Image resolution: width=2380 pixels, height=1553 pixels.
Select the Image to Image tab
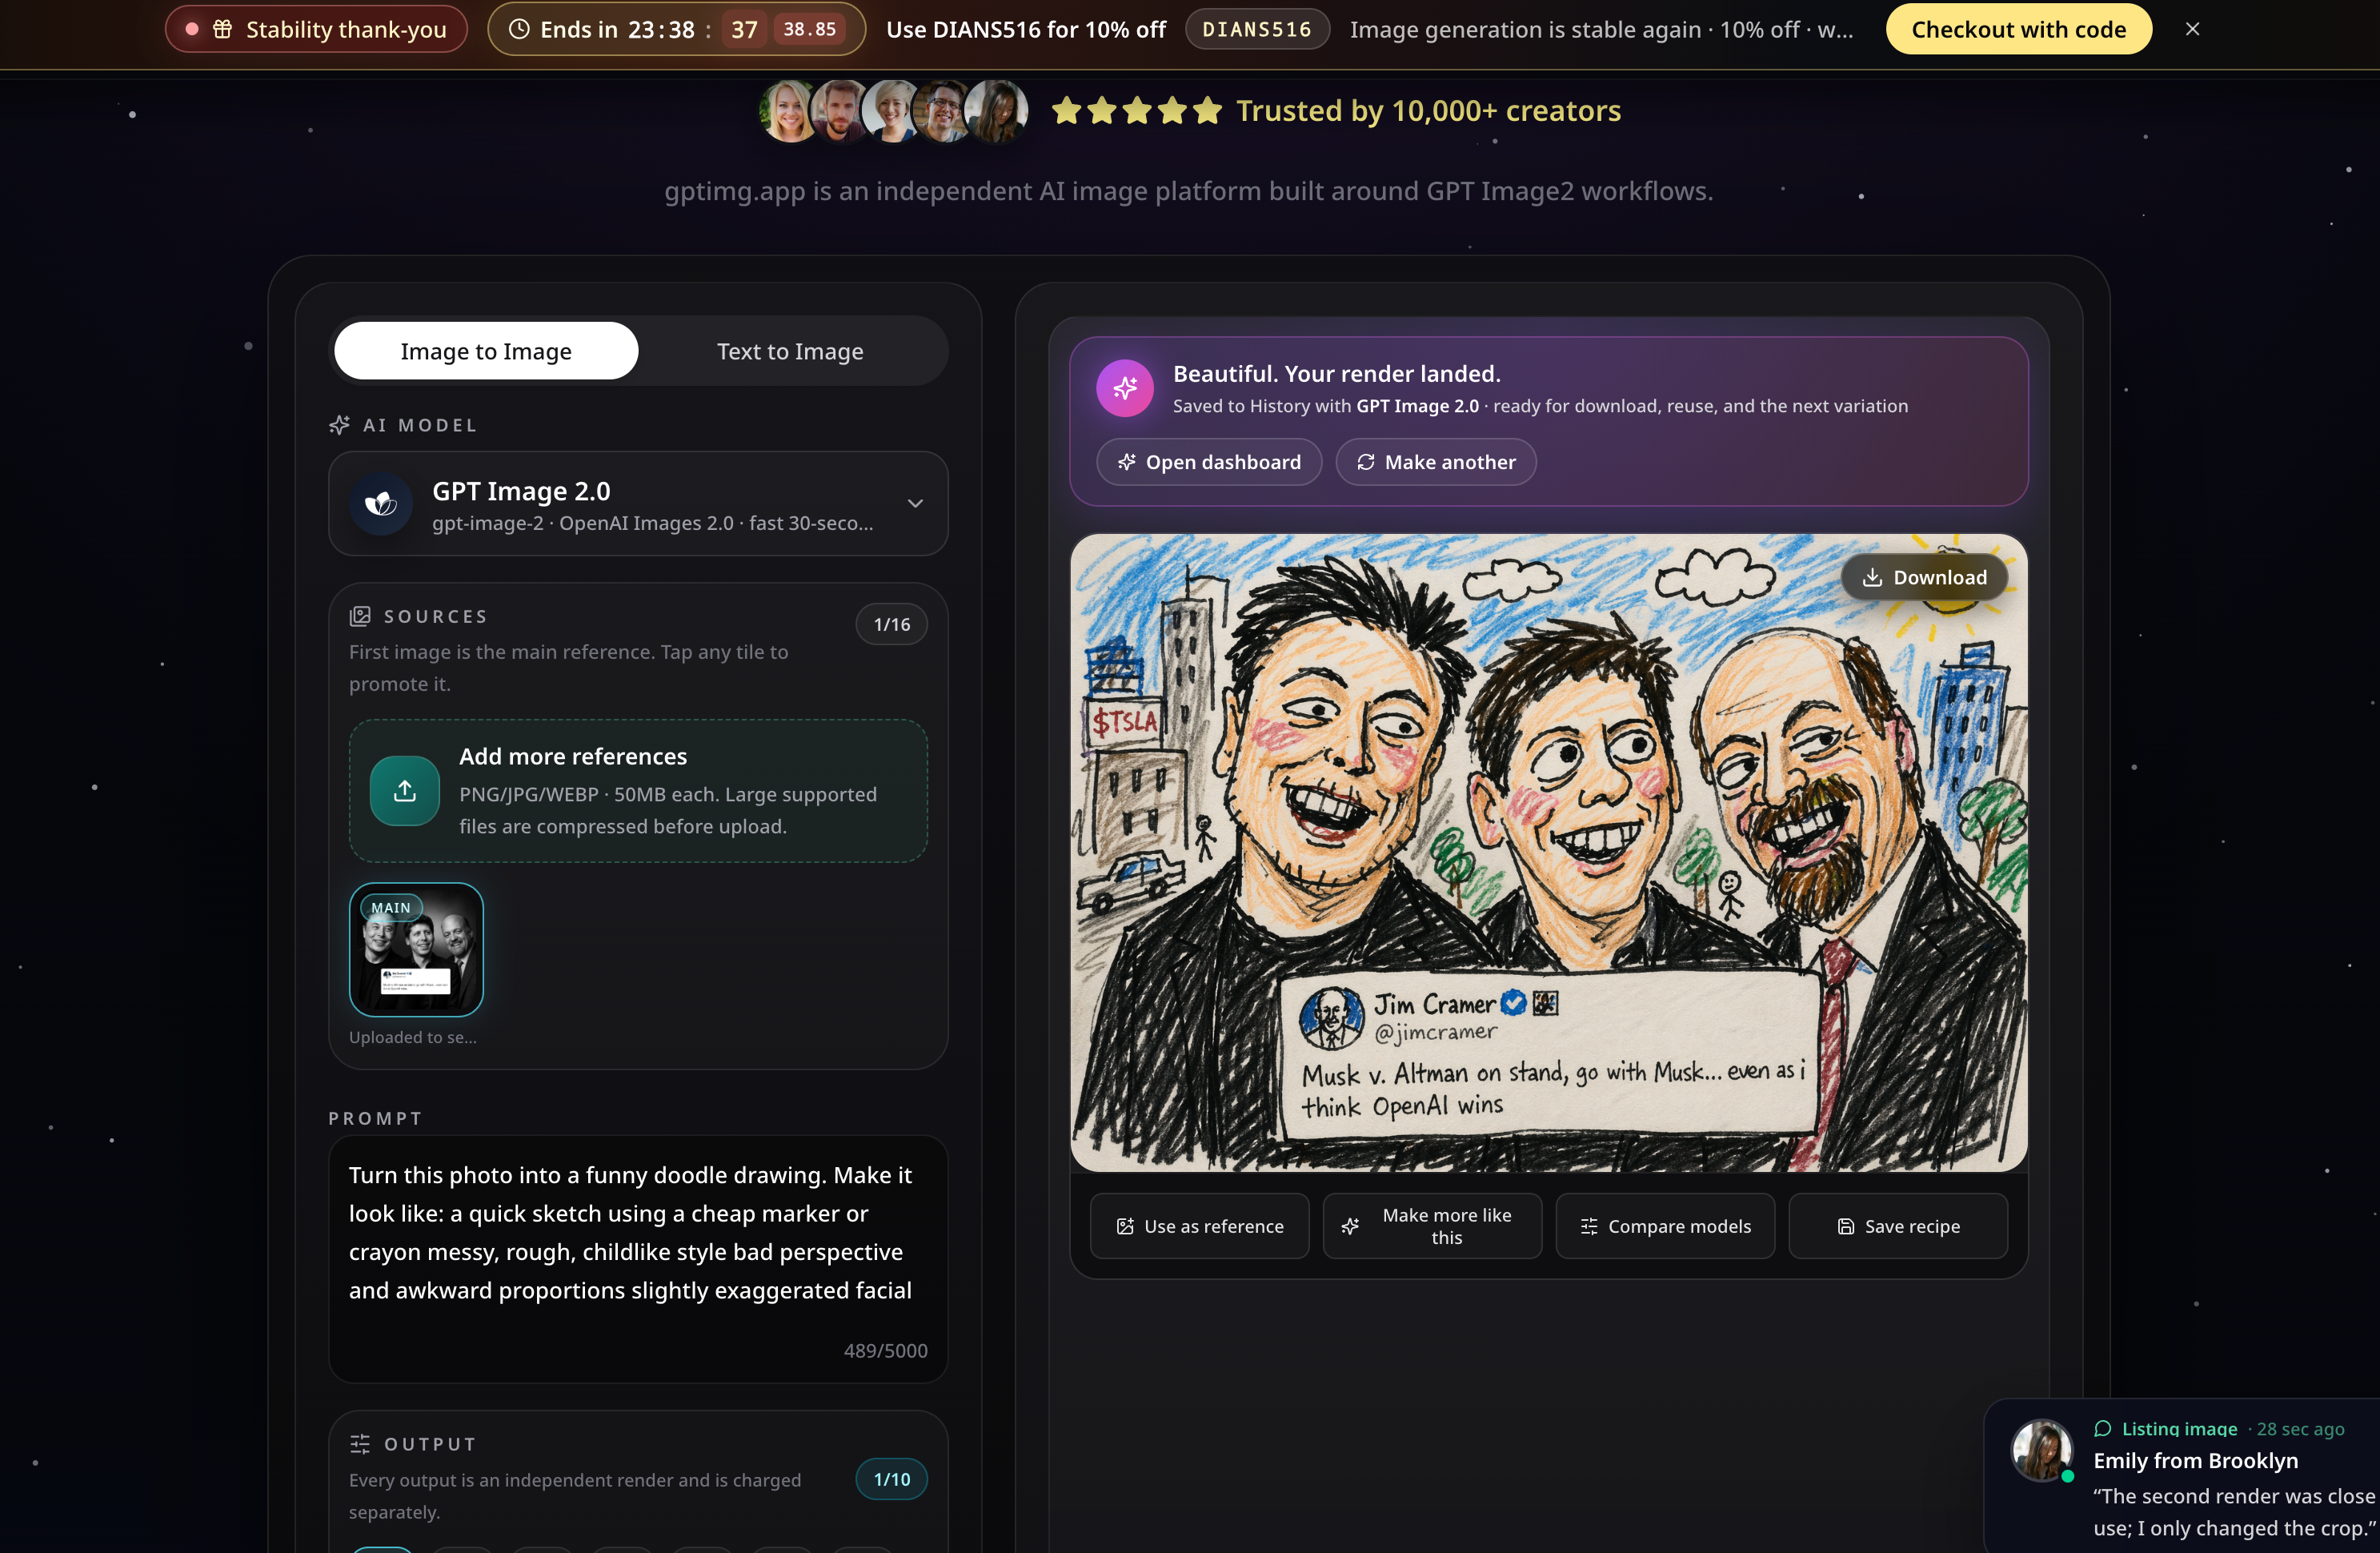click(x=486, y=351)
